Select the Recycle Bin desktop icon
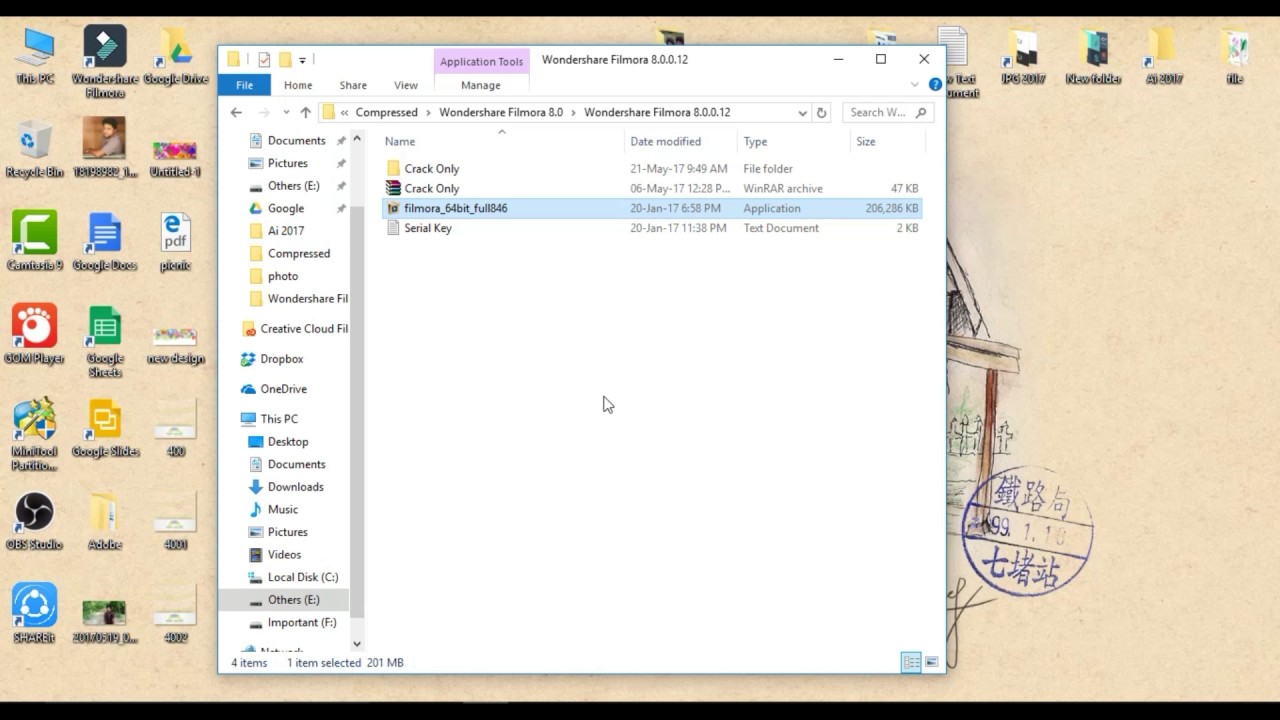Screen dimensions: 1280x720 35,150
